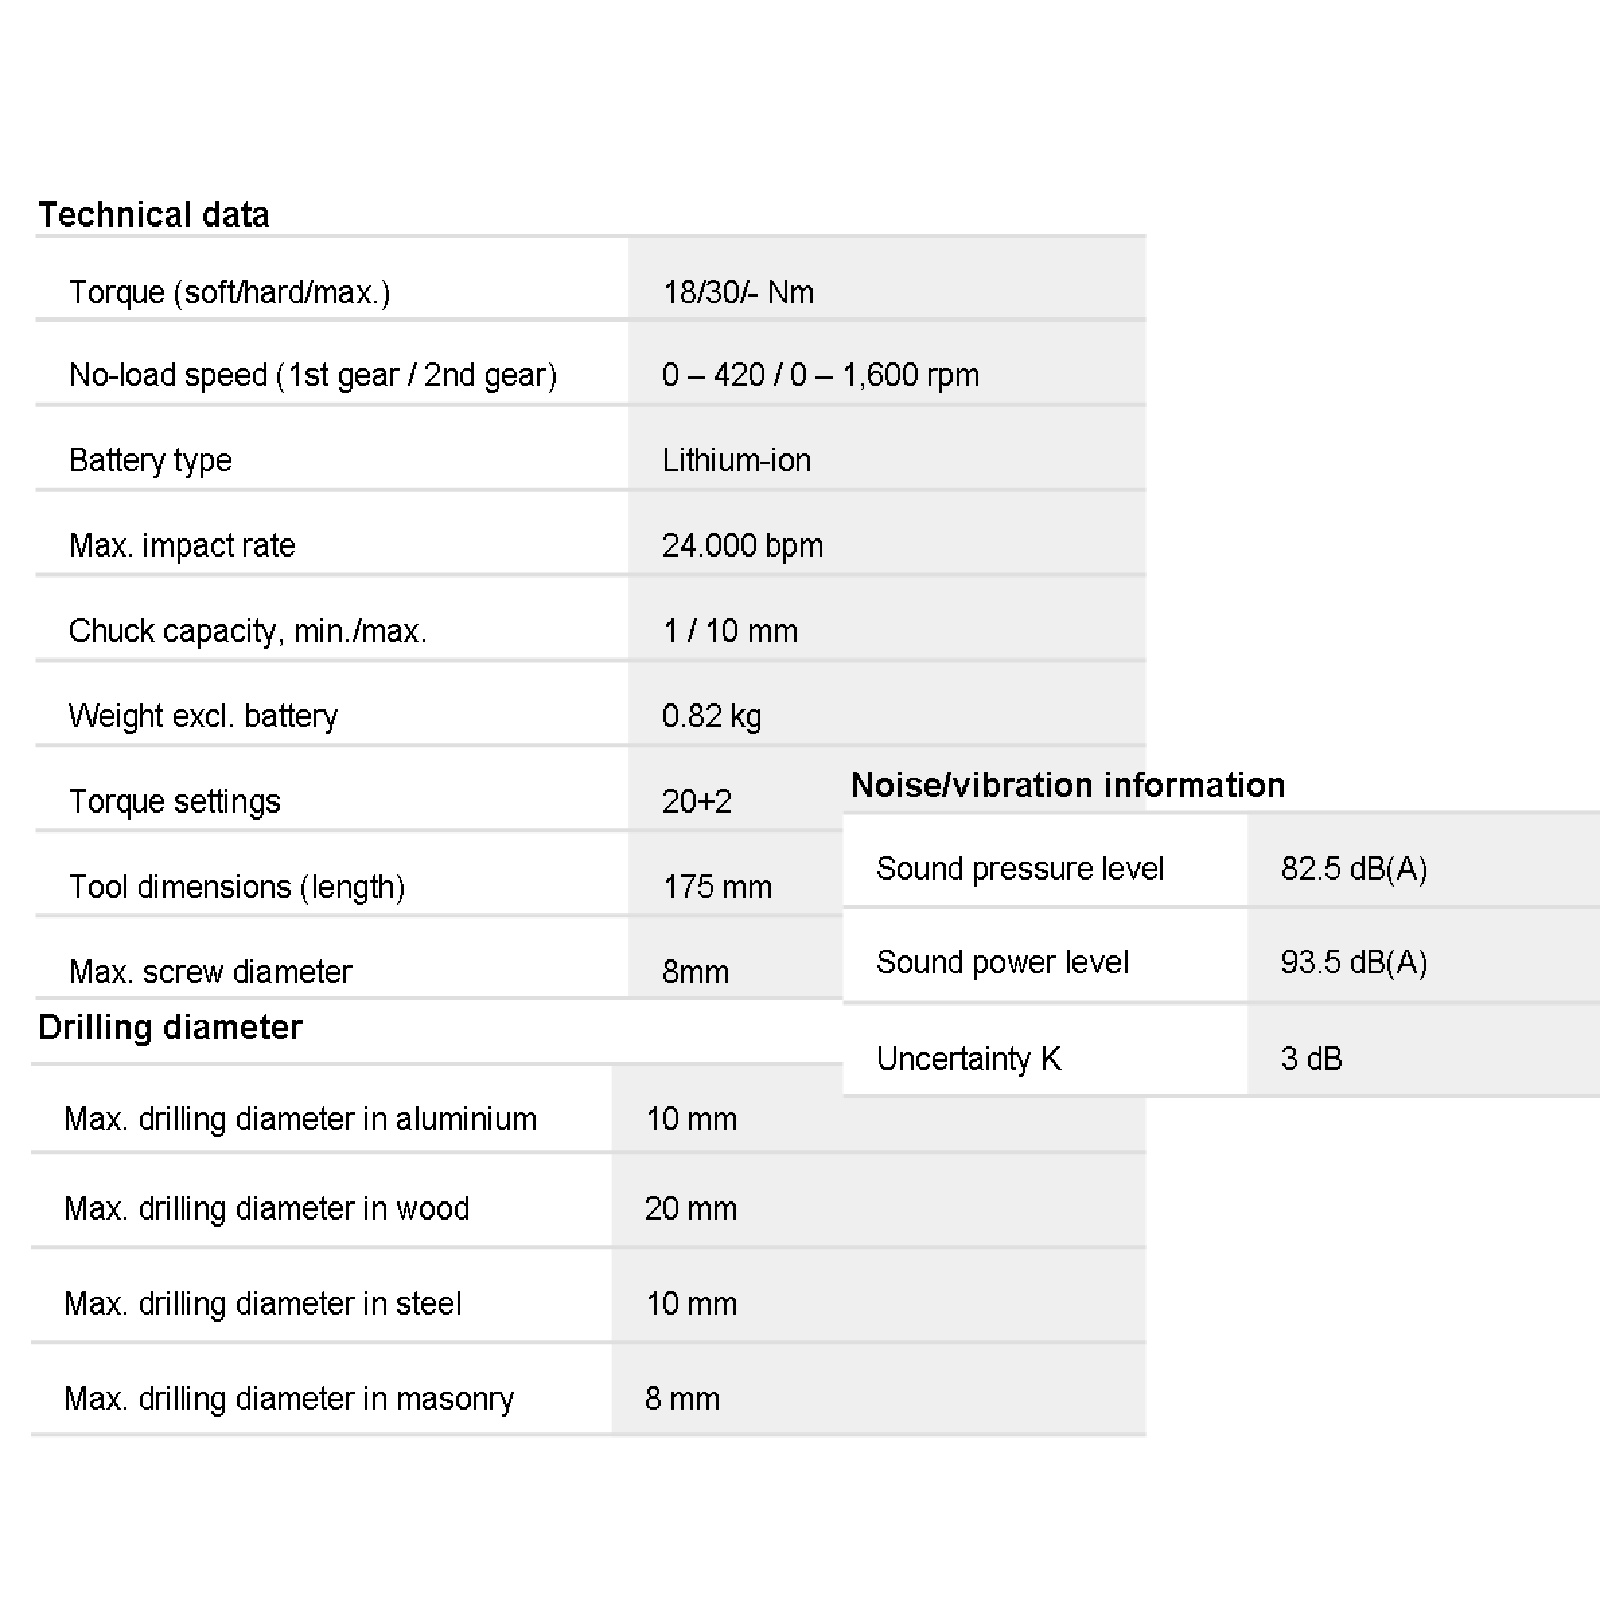Click the "Uncertainty K" row label

click(968, 1058)
